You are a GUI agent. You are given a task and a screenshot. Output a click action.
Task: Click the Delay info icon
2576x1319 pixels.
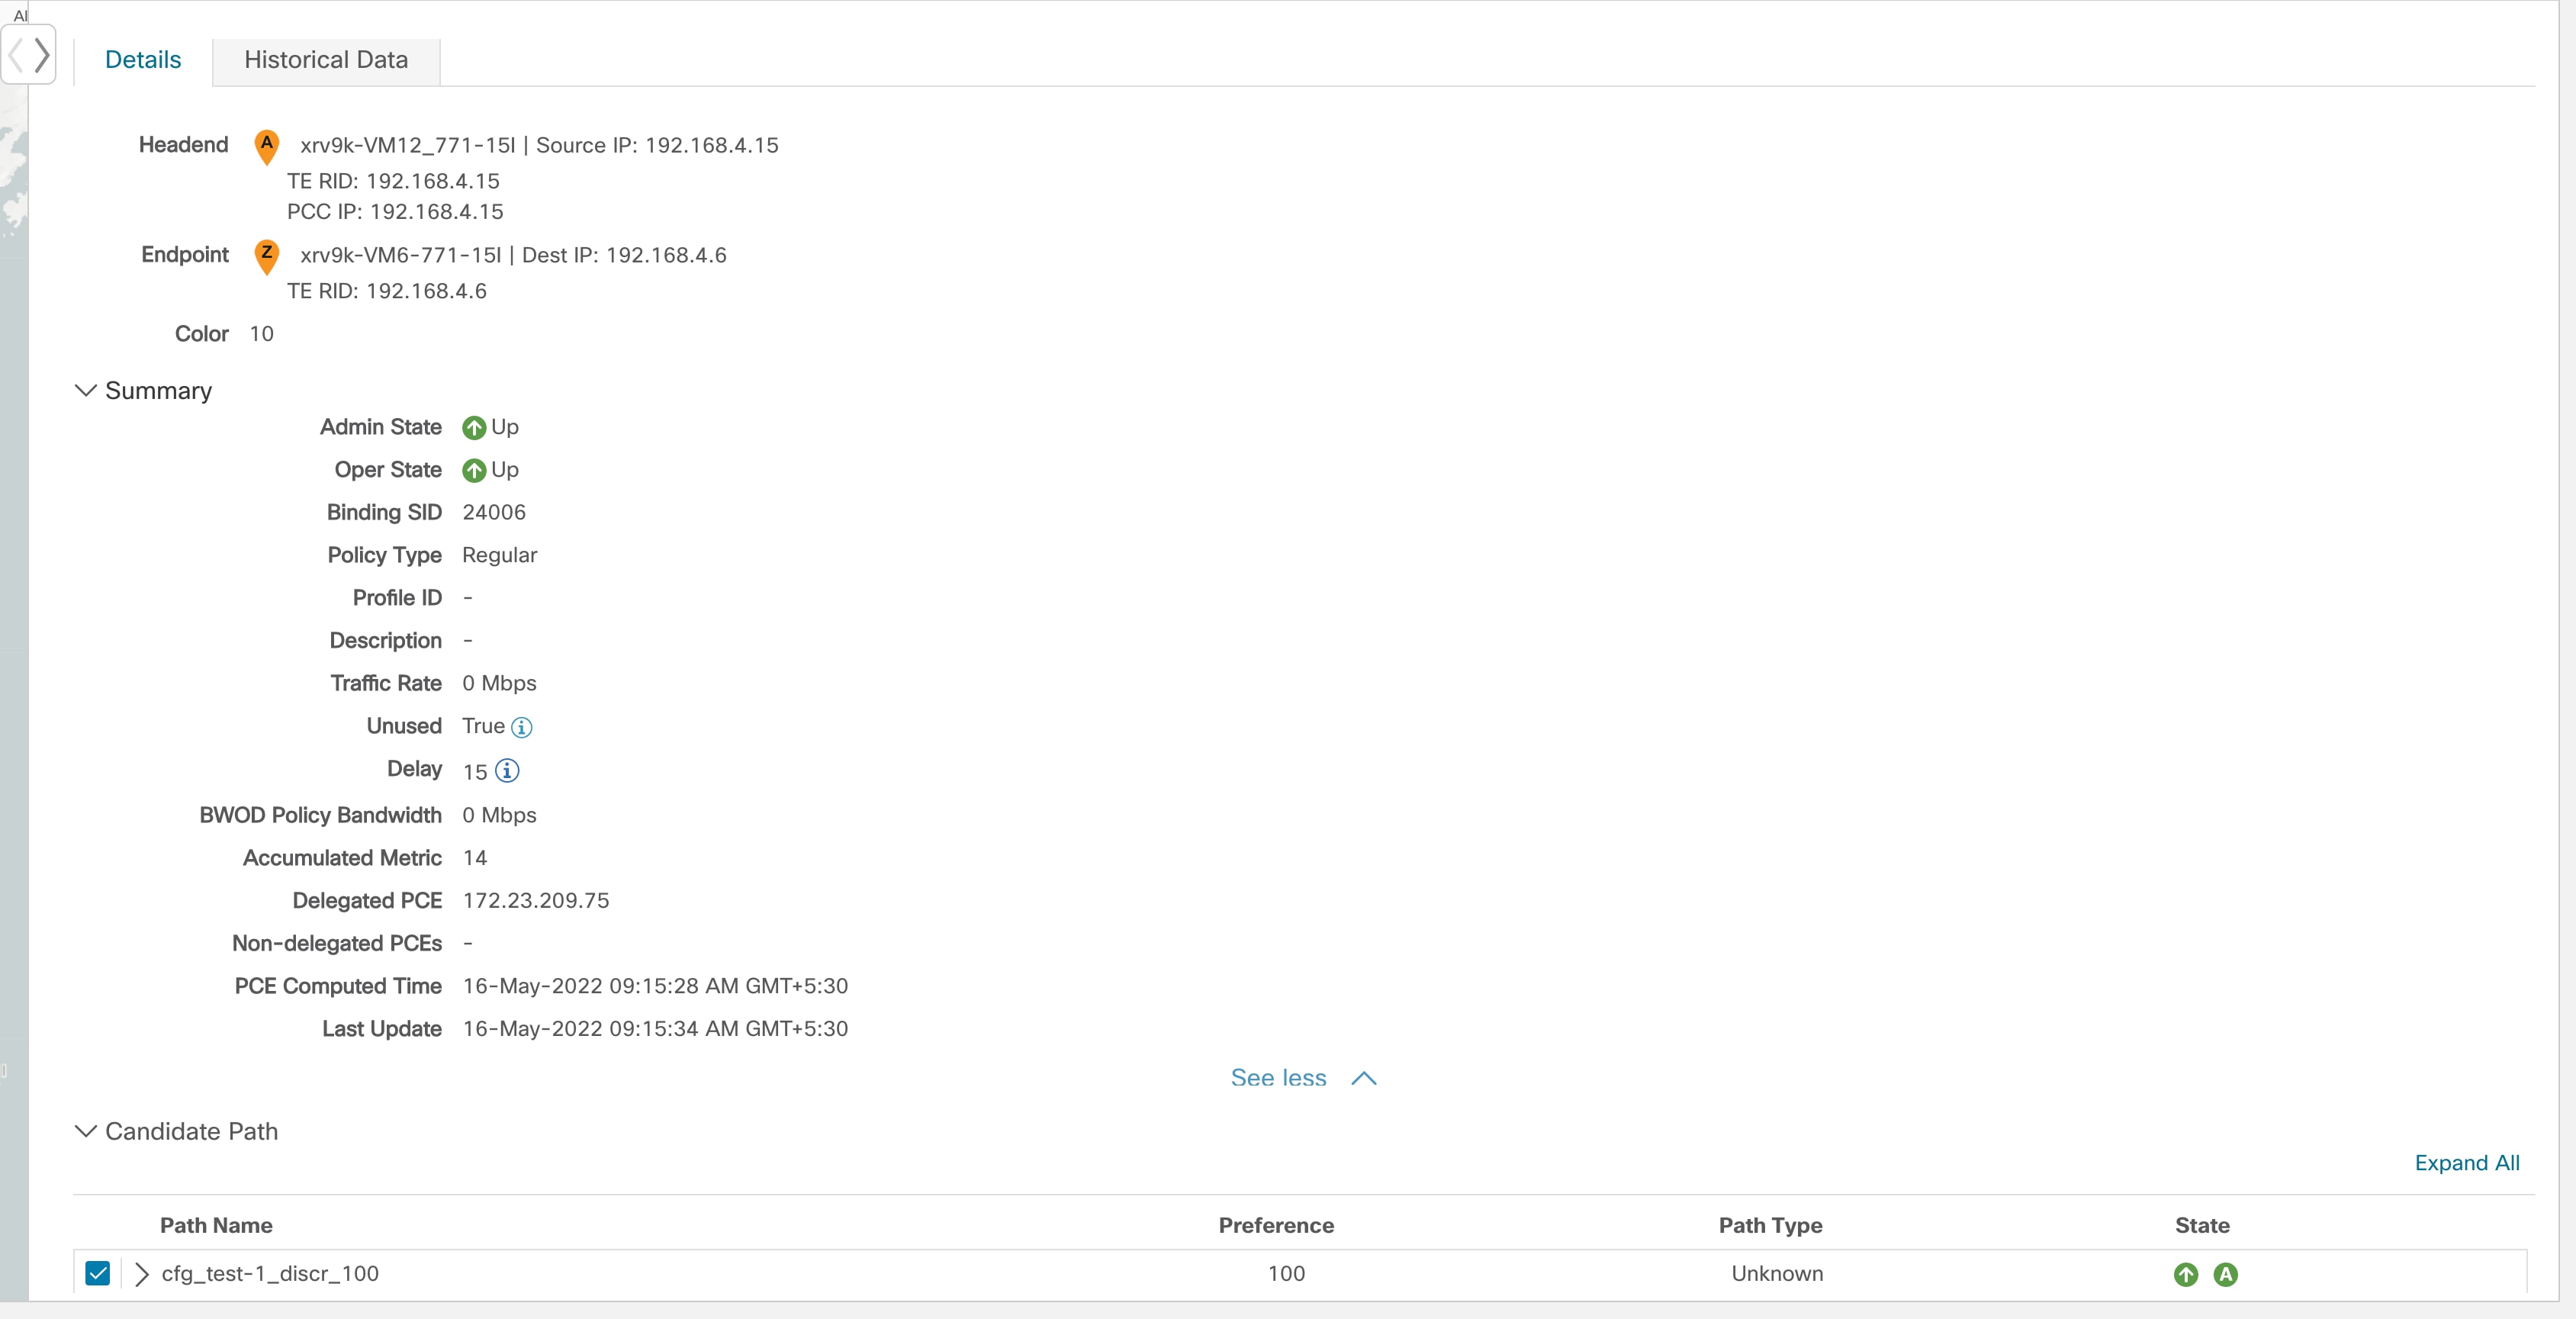[507, 770]
